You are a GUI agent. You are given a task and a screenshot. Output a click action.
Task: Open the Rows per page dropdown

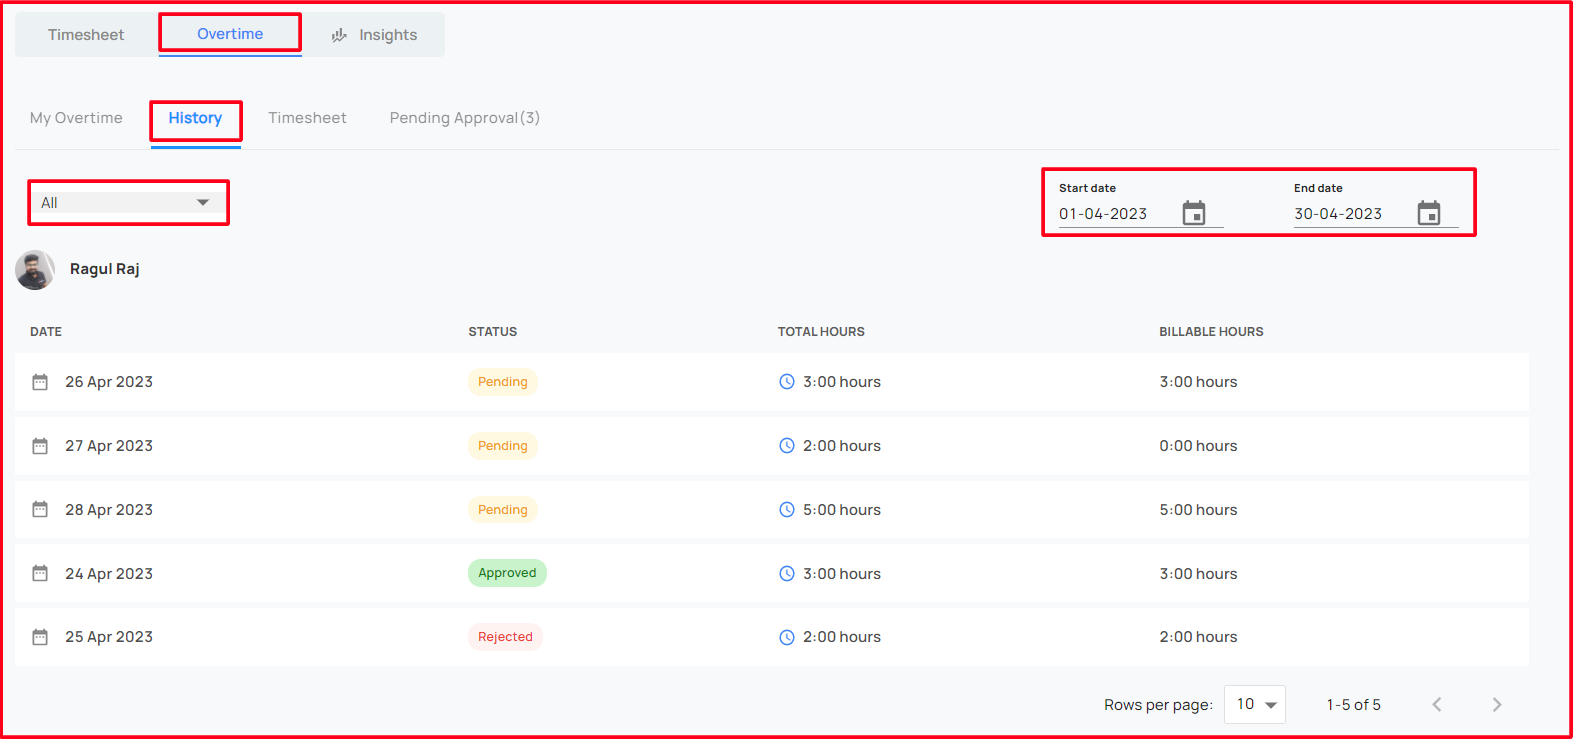coord(1255,704)
